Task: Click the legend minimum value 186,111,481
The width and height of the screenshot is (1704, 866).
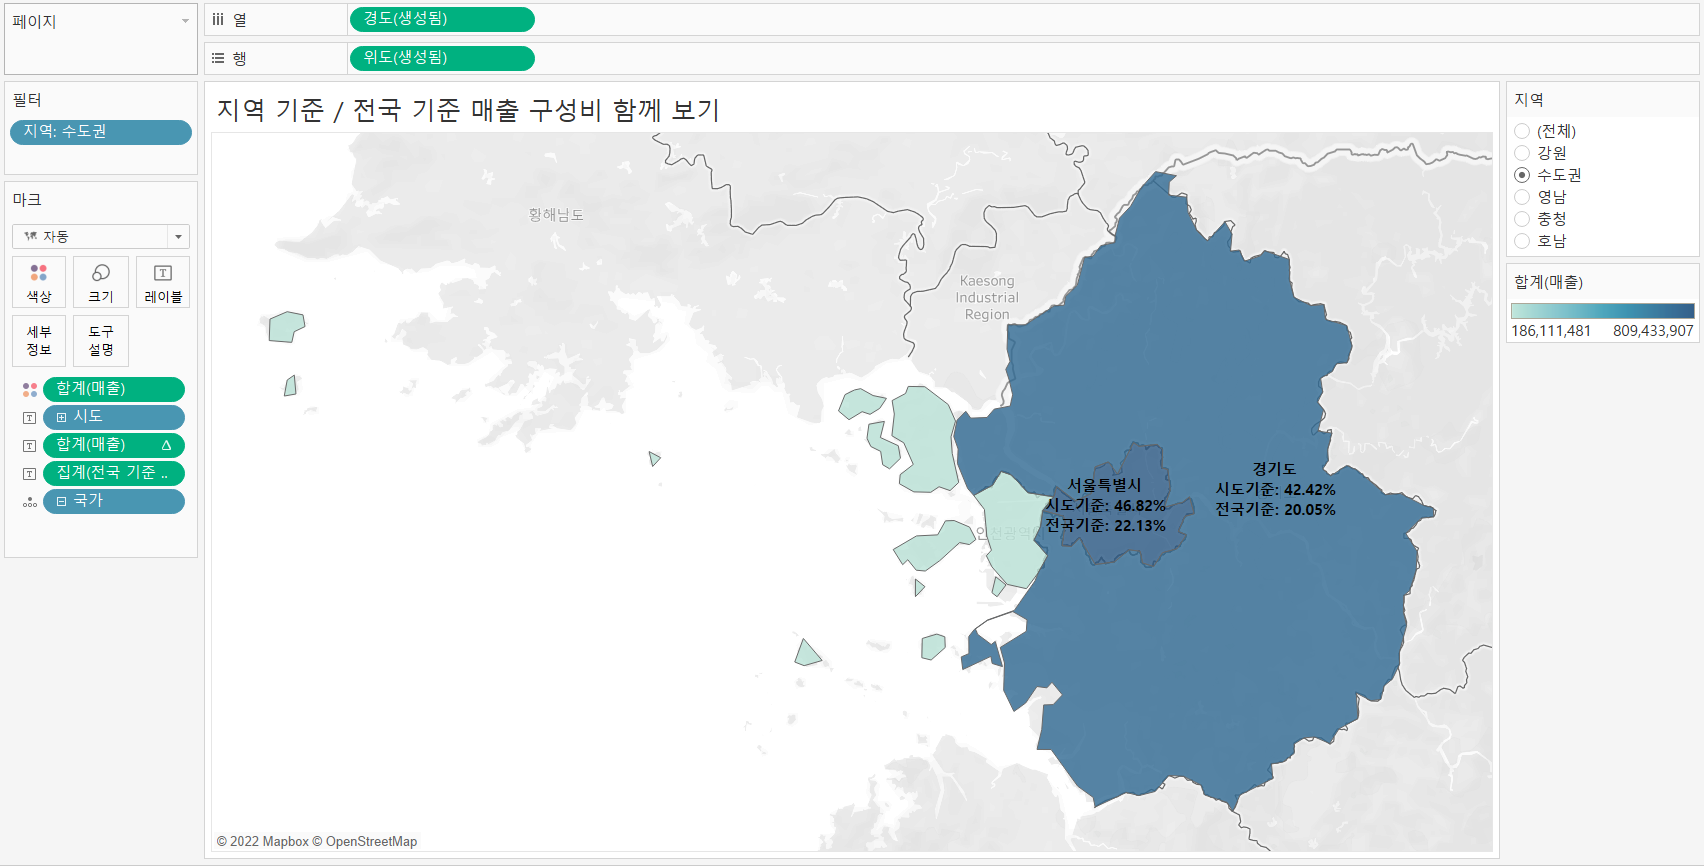Action: pos(1551,331)
